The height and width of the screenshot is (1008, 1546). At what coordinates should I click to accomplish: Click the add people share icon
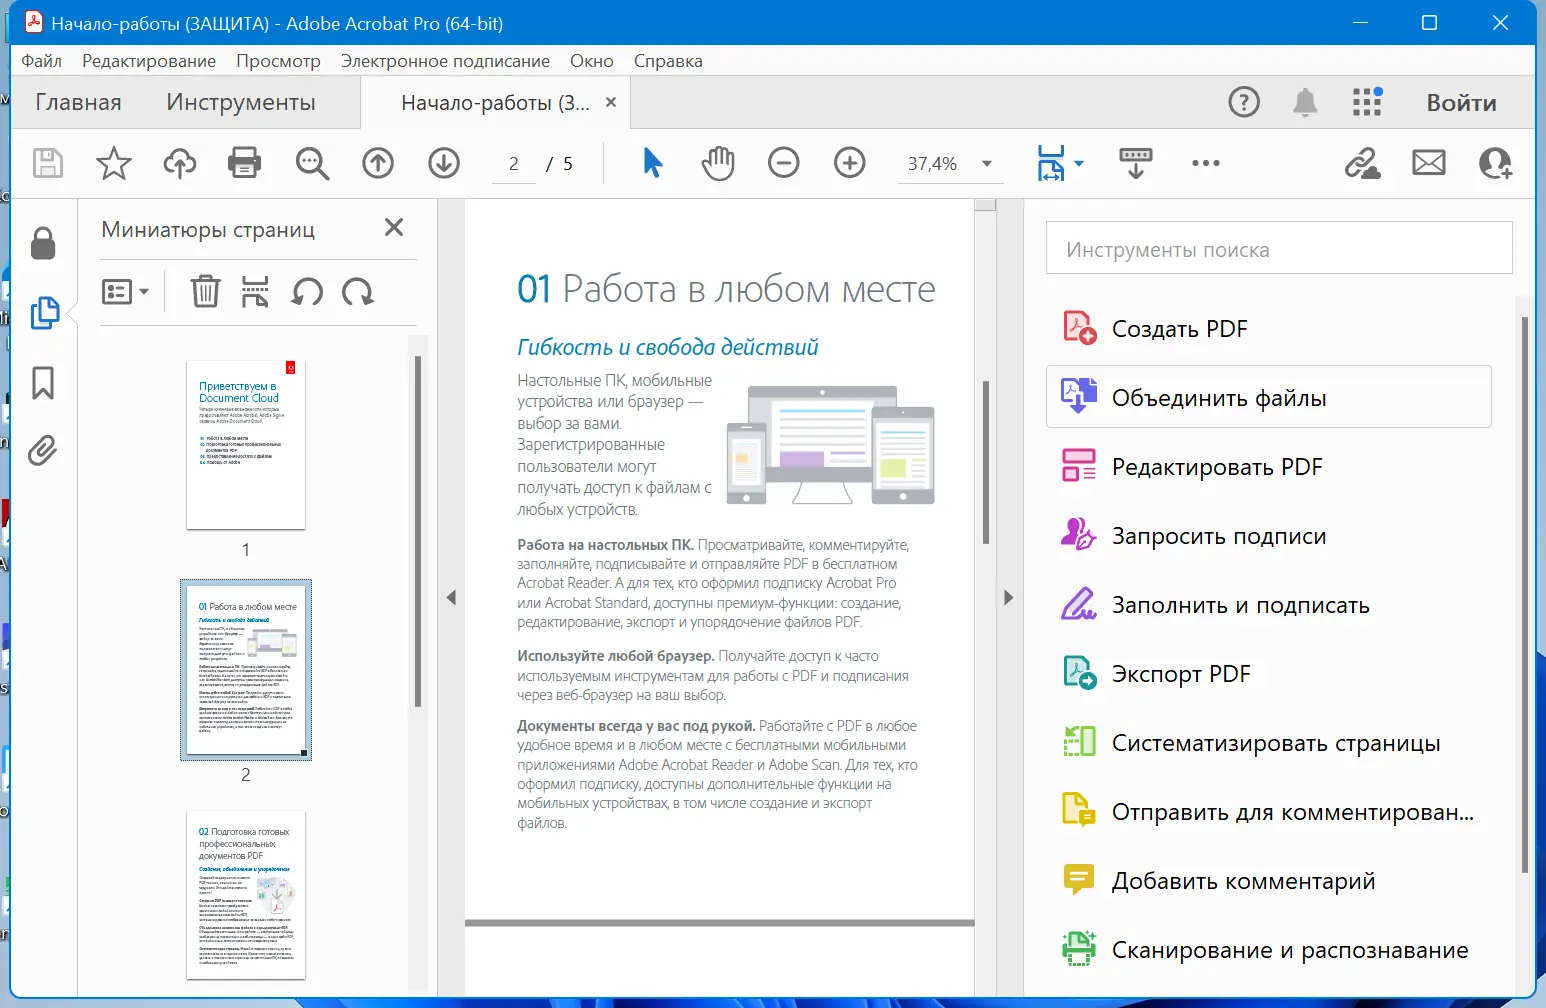point(1495,163)
